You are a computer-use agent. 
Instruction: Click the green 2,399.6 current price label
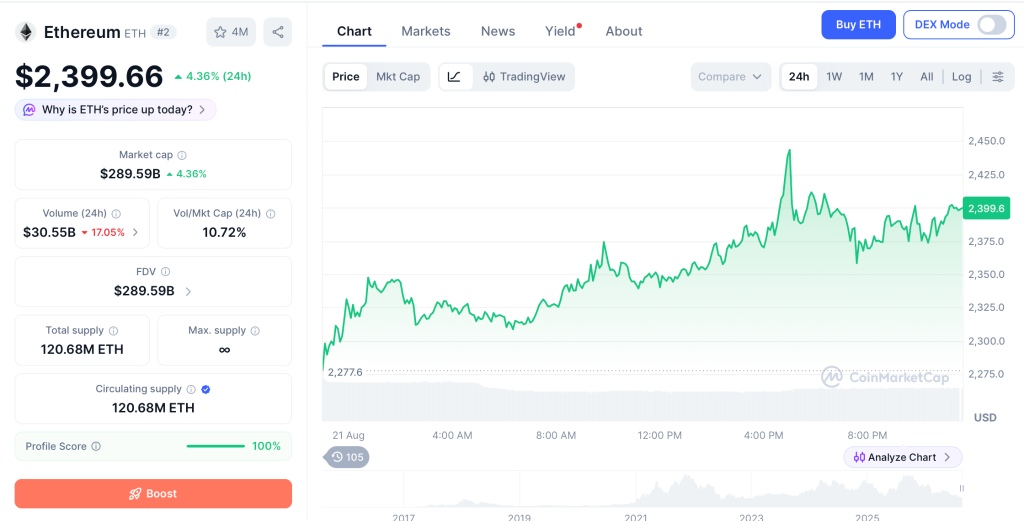coord(986,209)
